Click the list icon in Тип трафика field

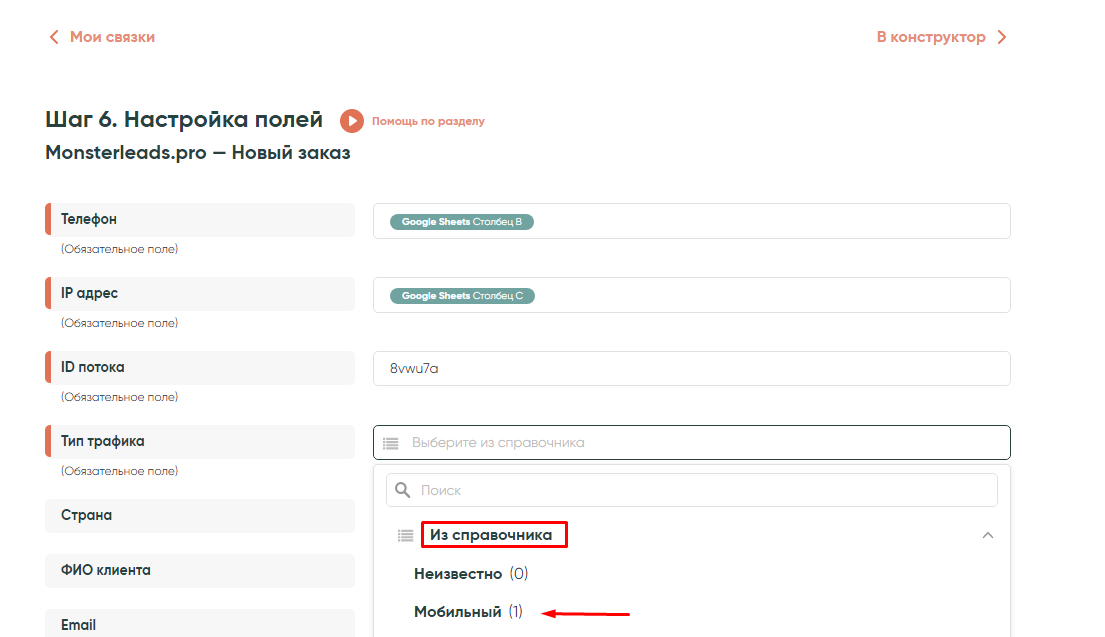391,442
